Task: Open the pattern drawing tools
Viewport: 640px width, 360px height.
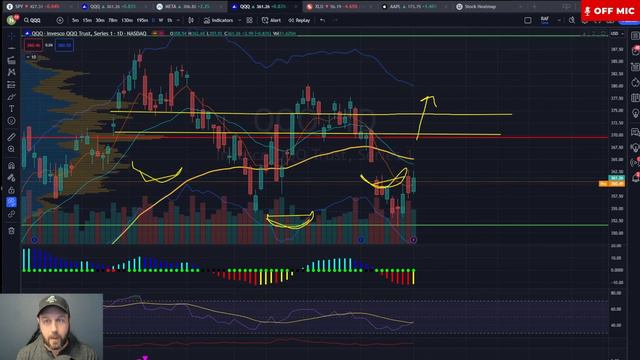Action: pyautogui.click(x=11, y=72)
